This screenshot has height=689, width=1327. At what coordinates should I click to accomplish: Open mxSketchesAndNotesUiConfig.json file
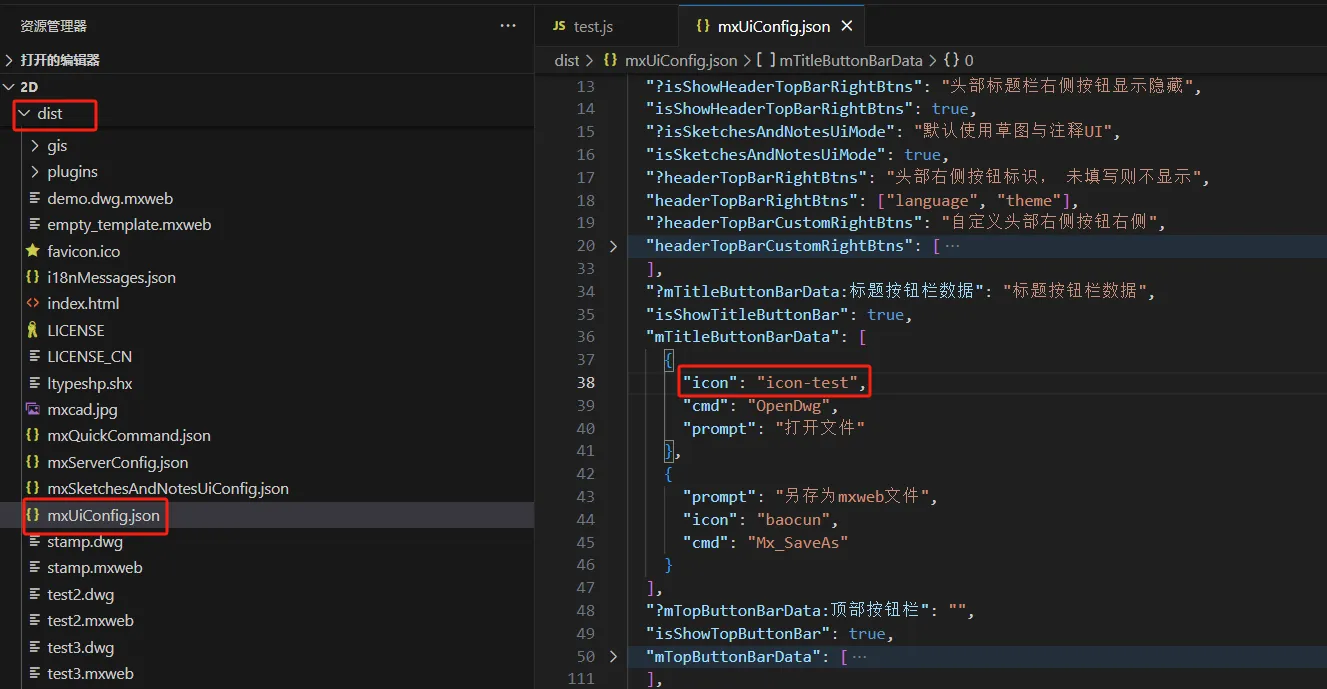[x=168, y=489]
